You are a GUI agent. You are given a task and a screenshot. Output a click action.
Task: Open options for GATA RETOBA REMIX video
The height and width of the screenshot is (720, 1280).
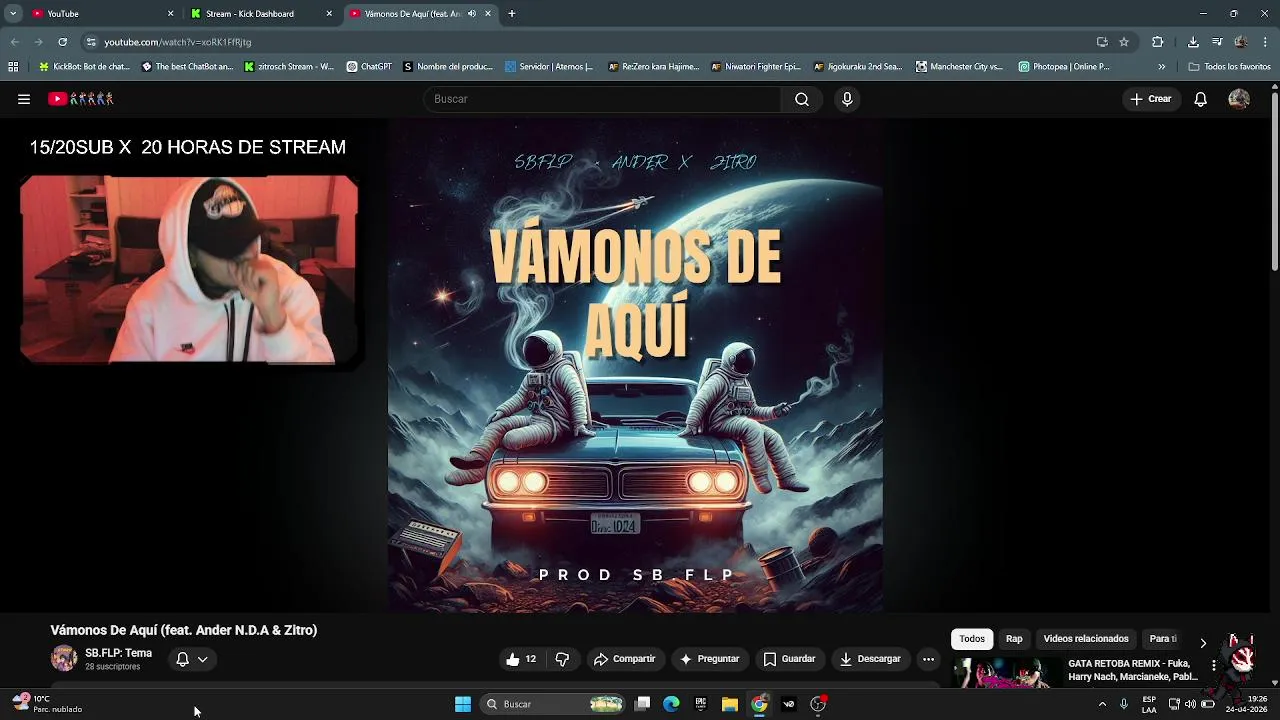(x=1213, y=665)
